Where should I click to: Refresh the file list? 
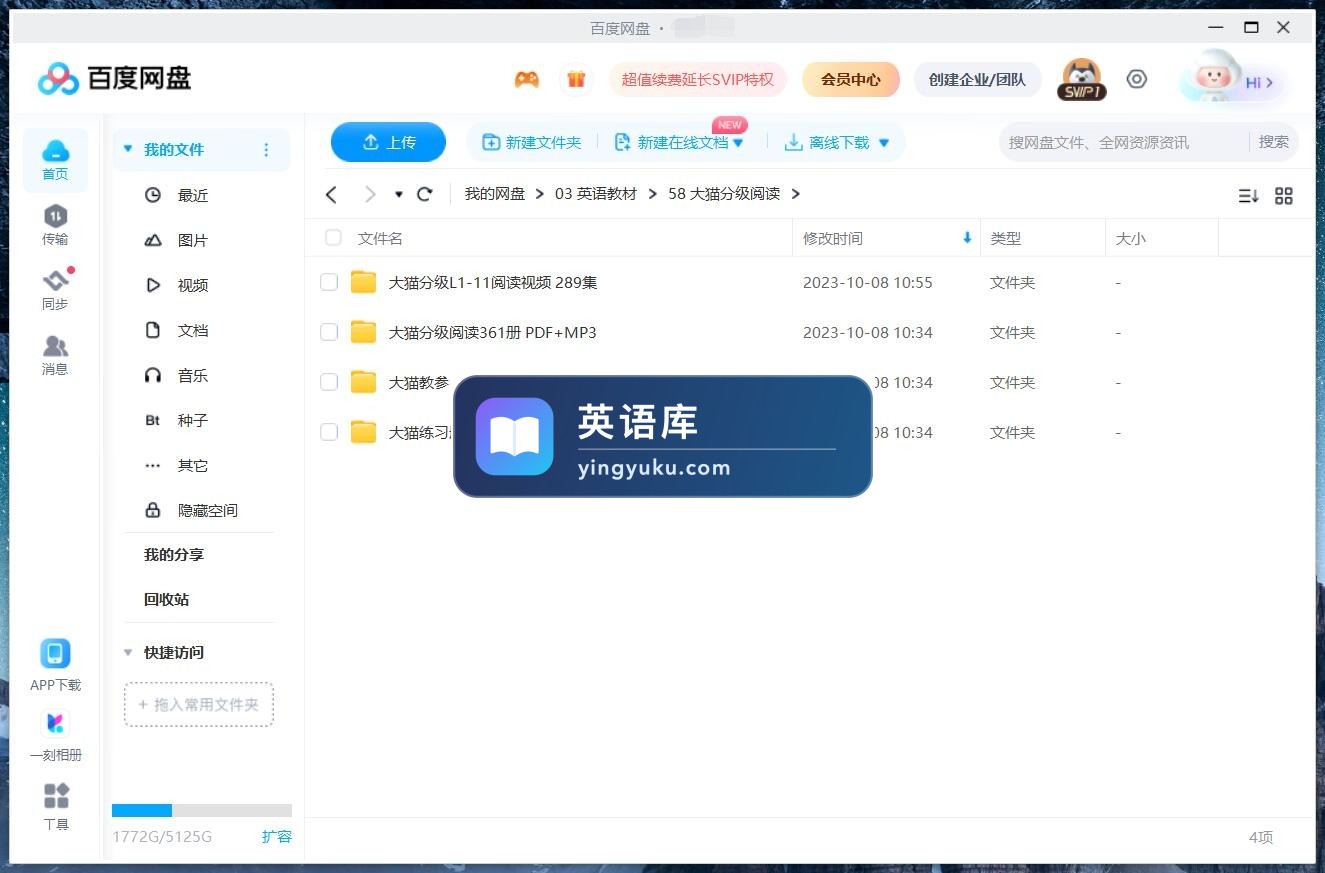point(424,194)
